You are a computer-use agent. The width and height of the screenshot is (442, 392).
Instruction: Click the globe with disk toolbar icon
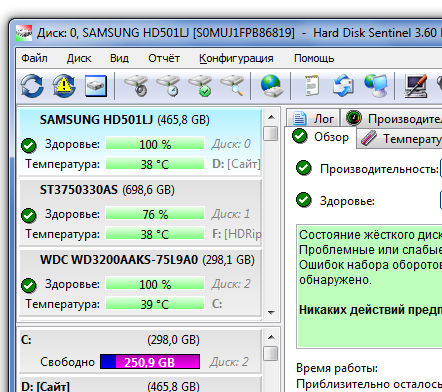(272, 86)
